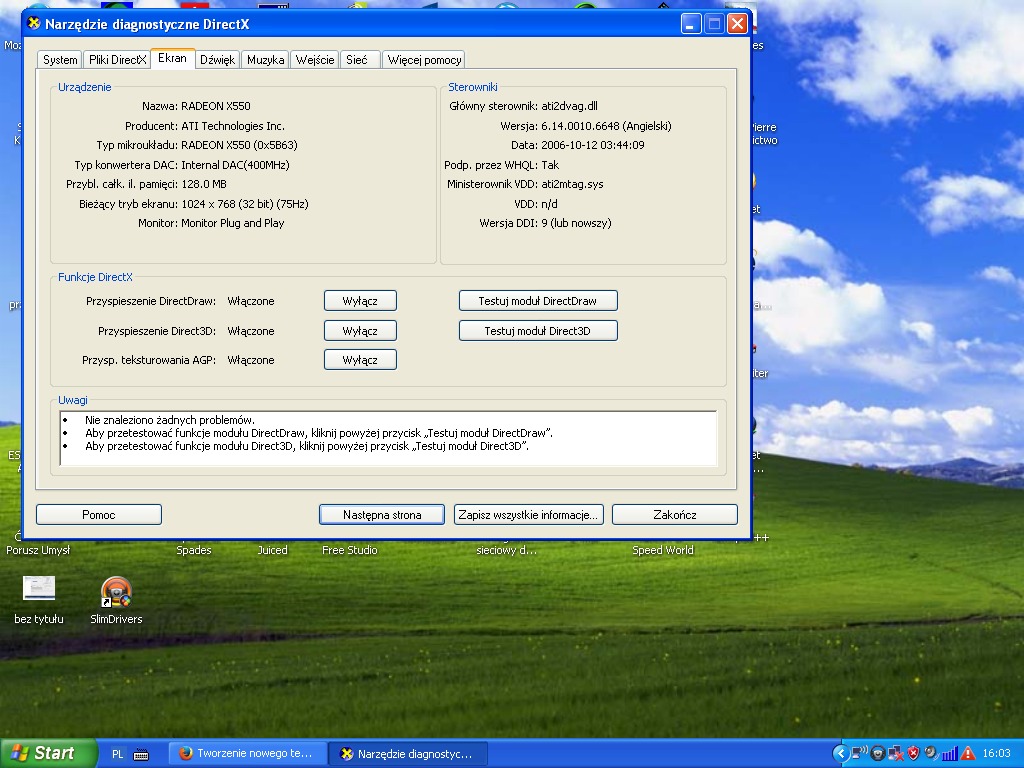Close the DirectX diagnostic window

coord(737,24)
